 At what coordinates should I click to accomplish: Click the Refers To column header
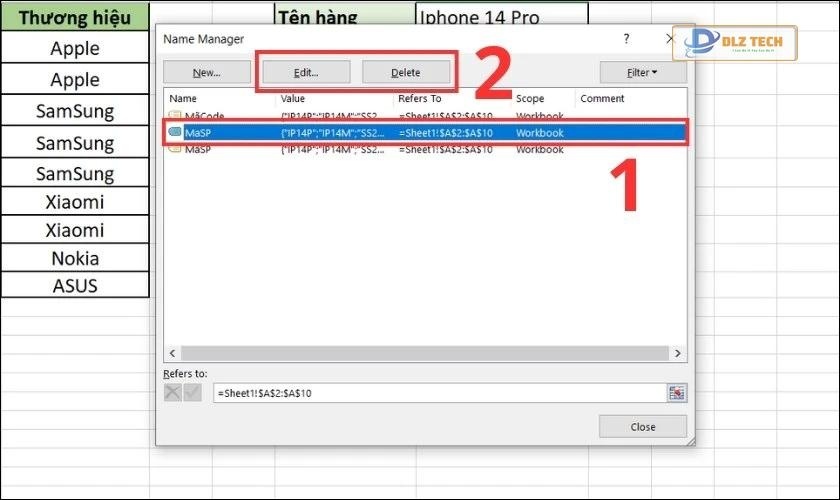(452, 98)
